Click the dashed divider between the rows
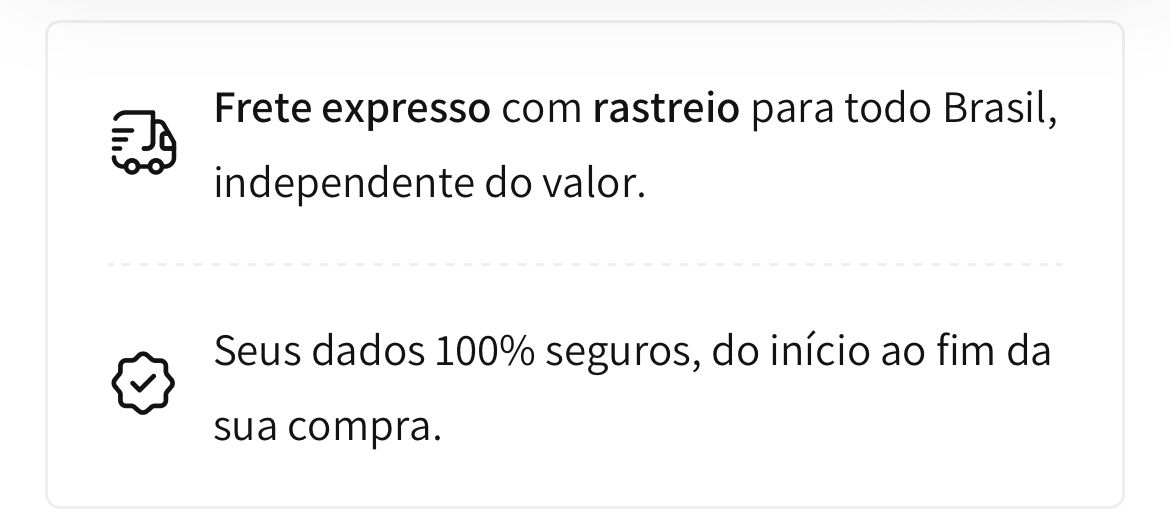Screen dimensions: 1170x532 [585, 264]
